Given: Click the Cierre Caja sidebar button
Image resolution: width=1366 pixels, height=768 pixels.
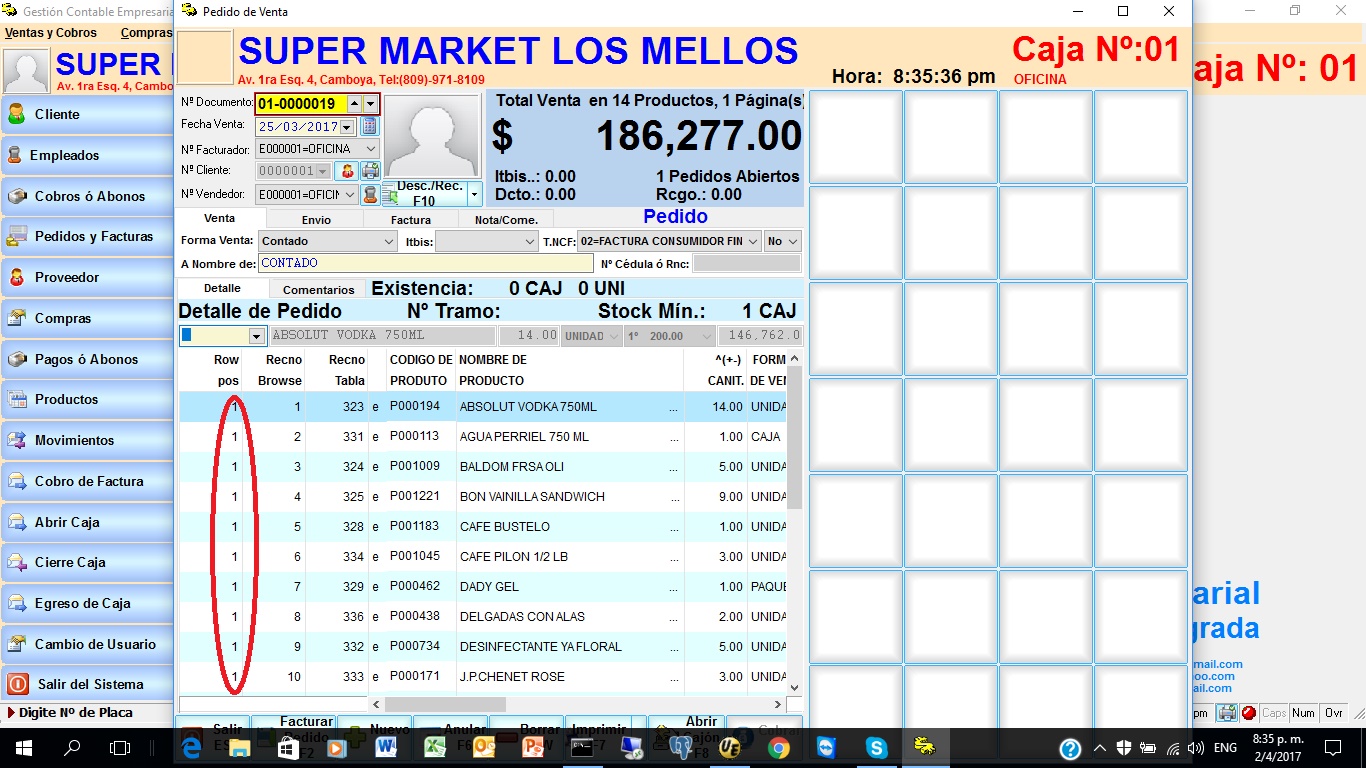Looking at the screenshot, I should (x=87, y=562).
